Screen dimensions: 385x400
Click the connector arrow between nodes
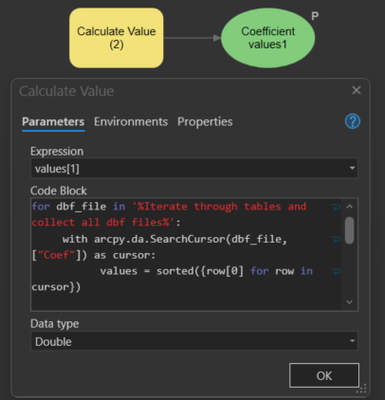[192, 38]
